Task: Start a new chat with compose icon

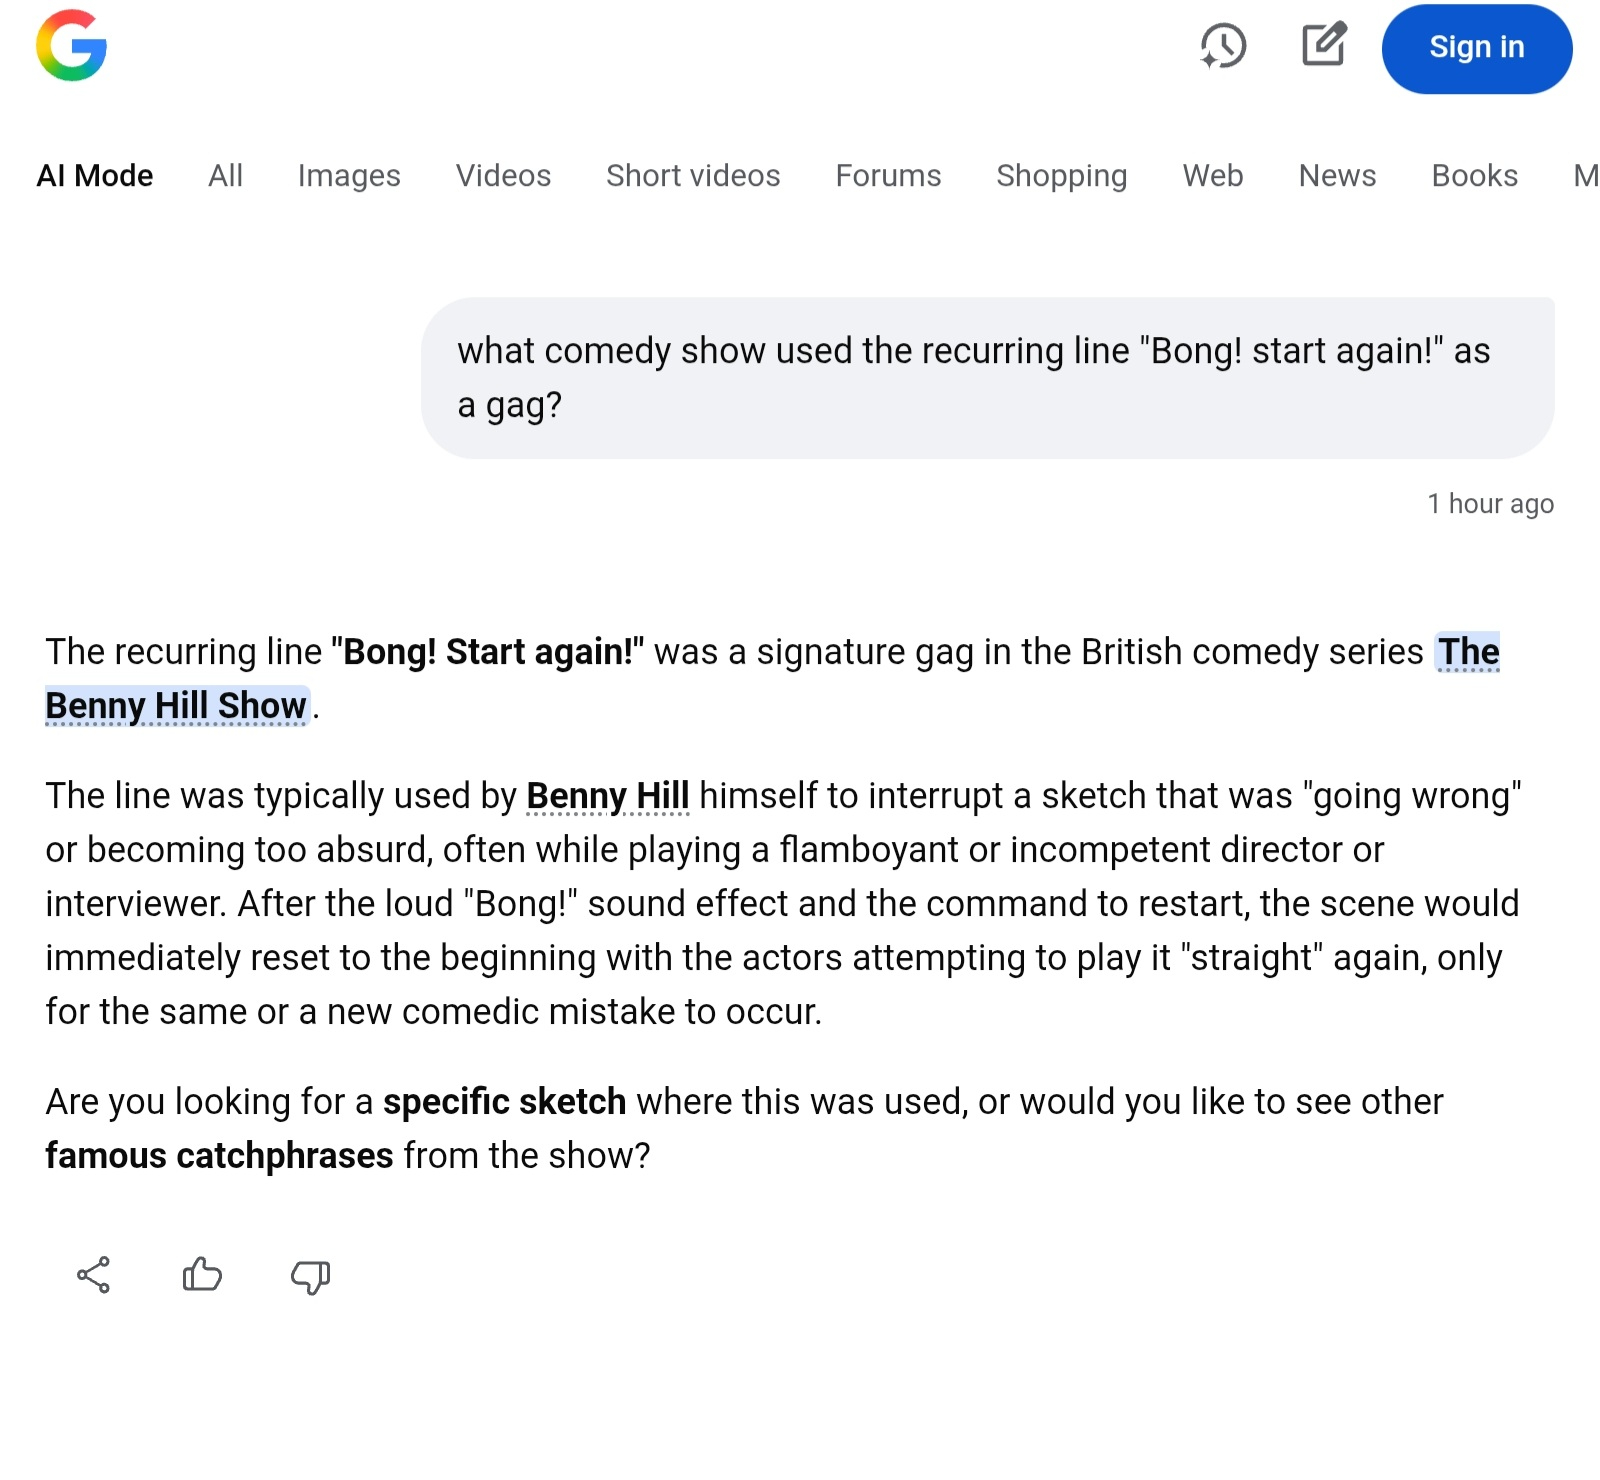Action: click(1324, 45)
